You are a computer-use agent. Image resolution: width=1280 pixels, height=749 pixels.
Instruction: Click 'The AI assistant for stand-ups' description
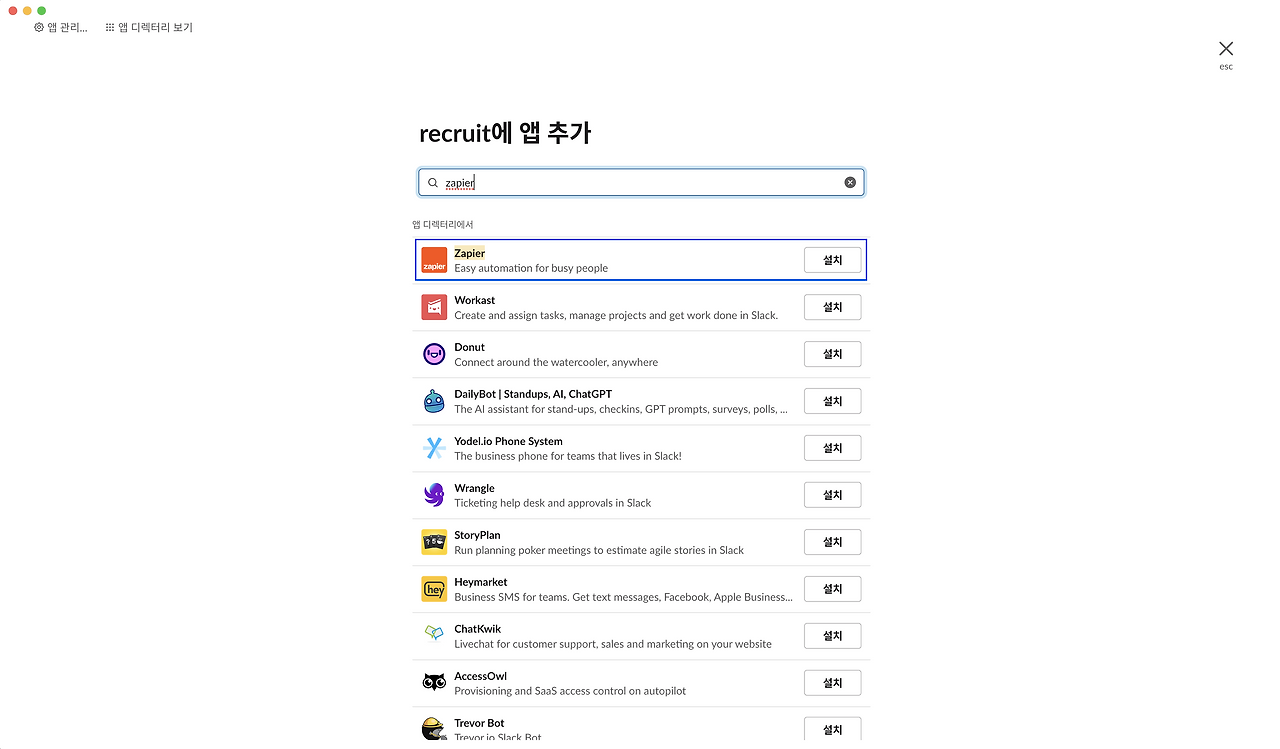621,409
